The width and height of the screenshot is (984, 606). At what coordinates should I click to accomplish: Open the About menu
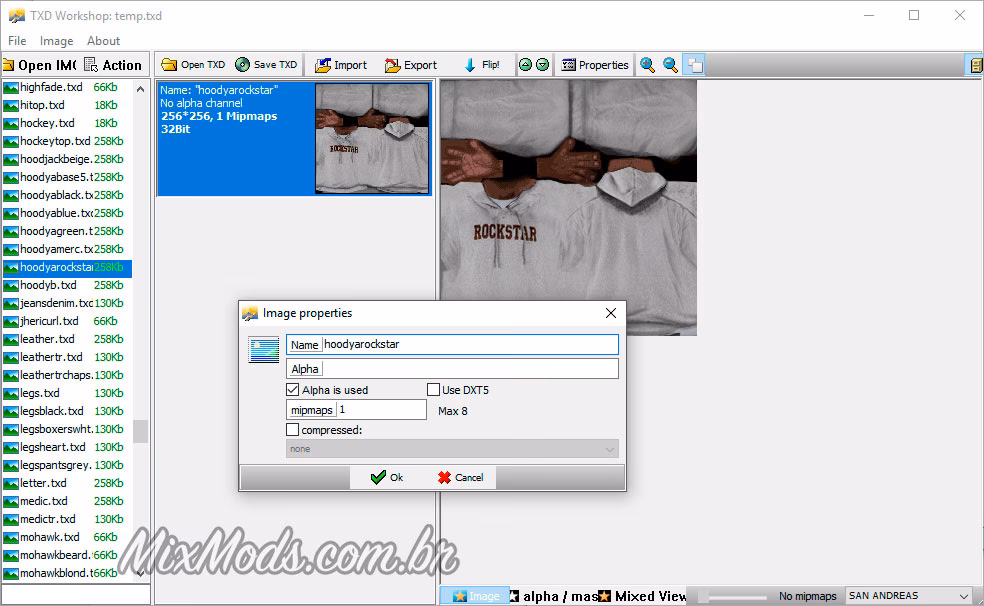tap(104, 41)
